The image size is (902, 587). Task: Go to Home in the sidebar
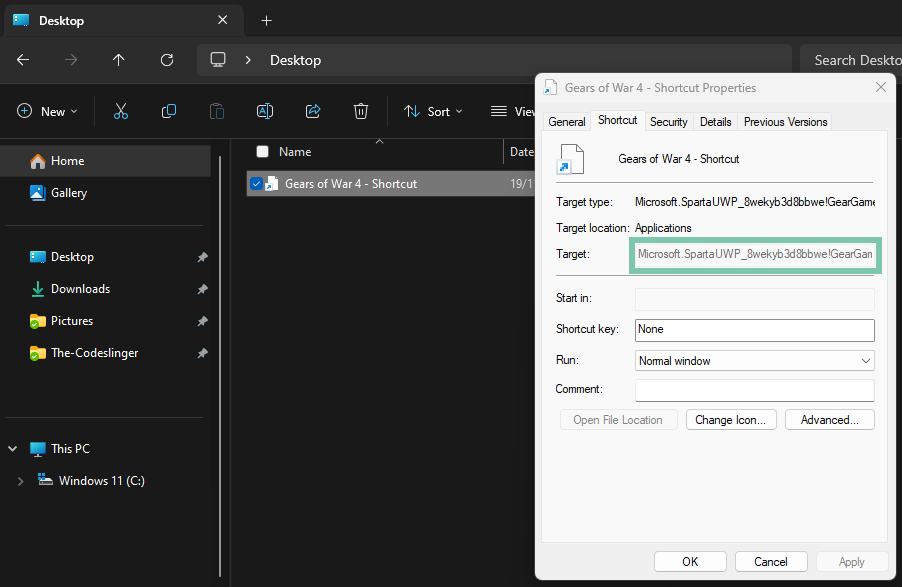click(x=68, y=160)
